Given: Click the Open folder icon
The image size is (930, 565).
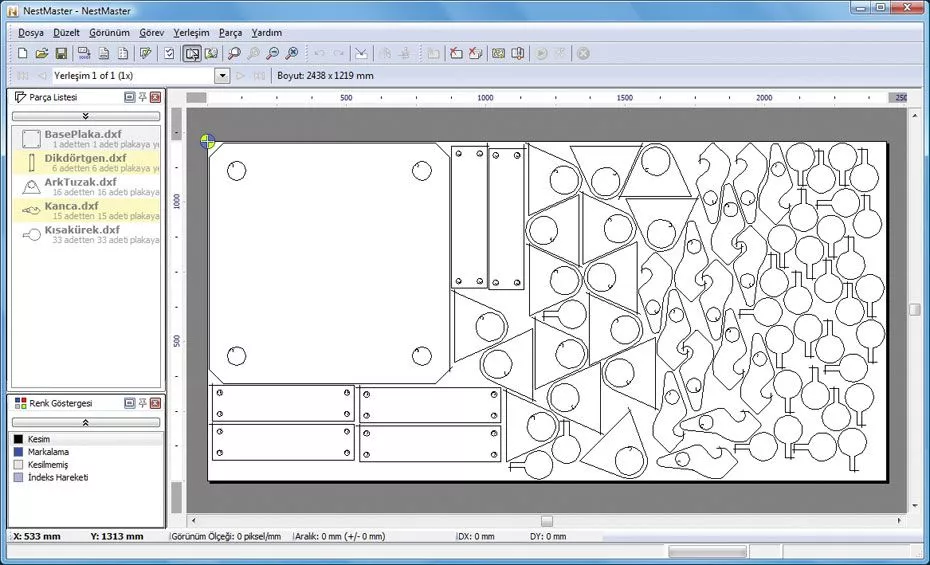Looking at the screenshot, I should pyautogui.click(x=42, y=53).
